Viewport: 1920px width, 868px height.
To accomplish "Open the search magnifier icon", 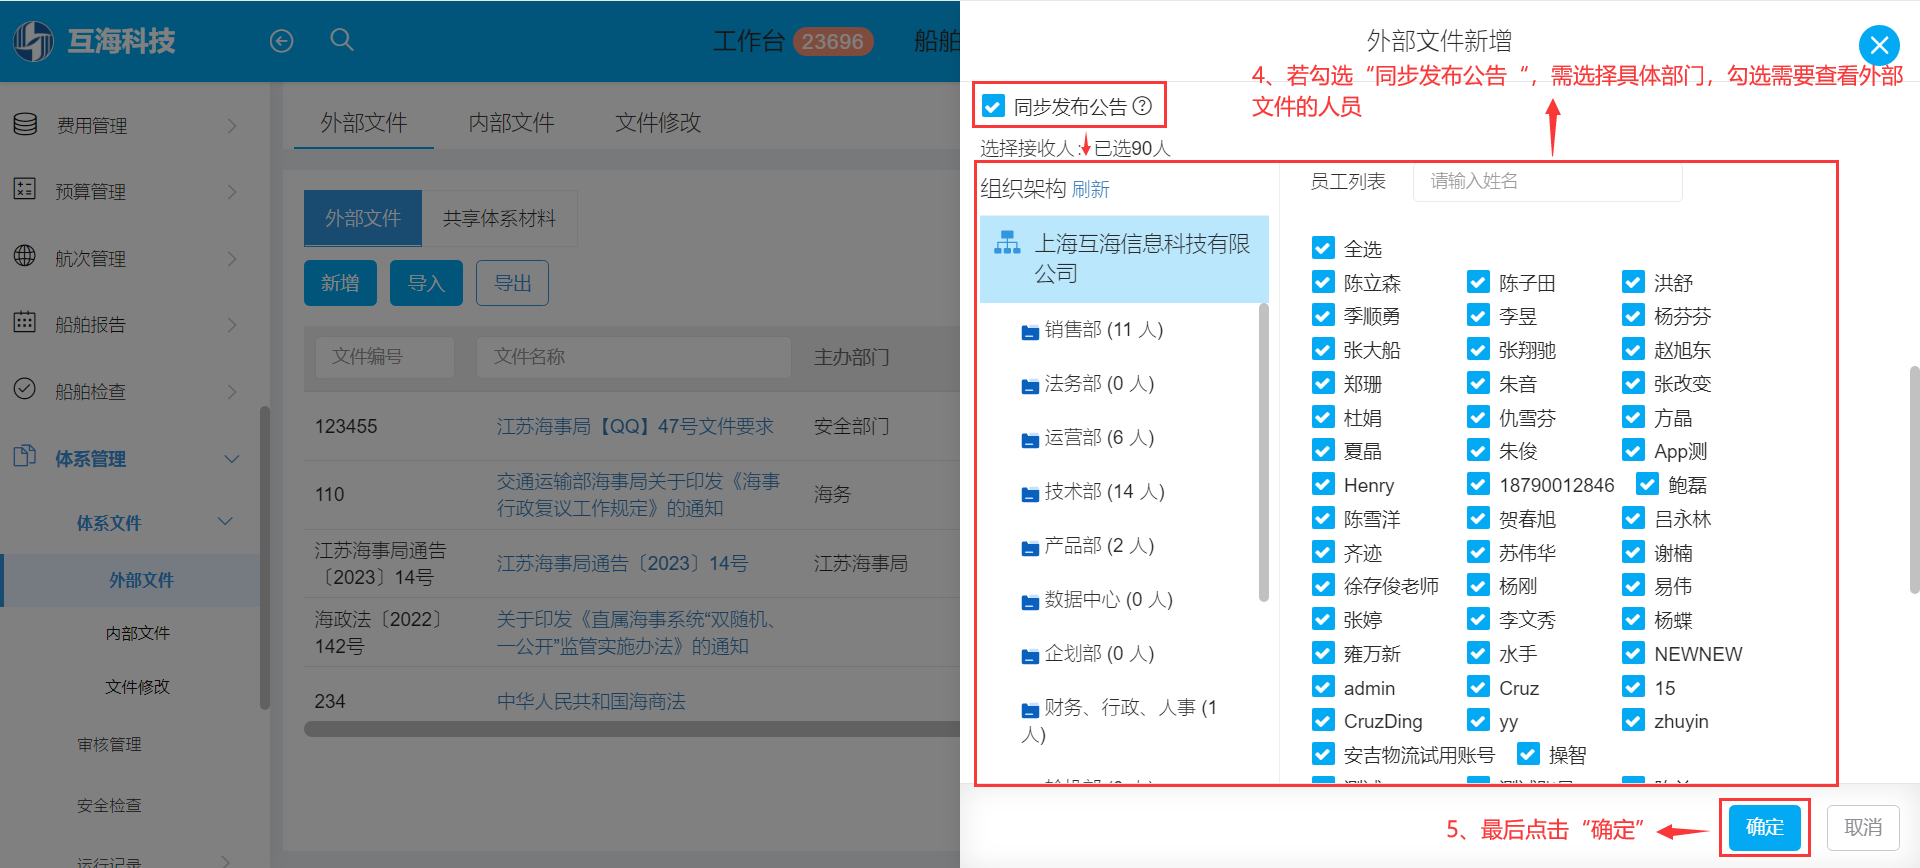I will pos(342,40).
